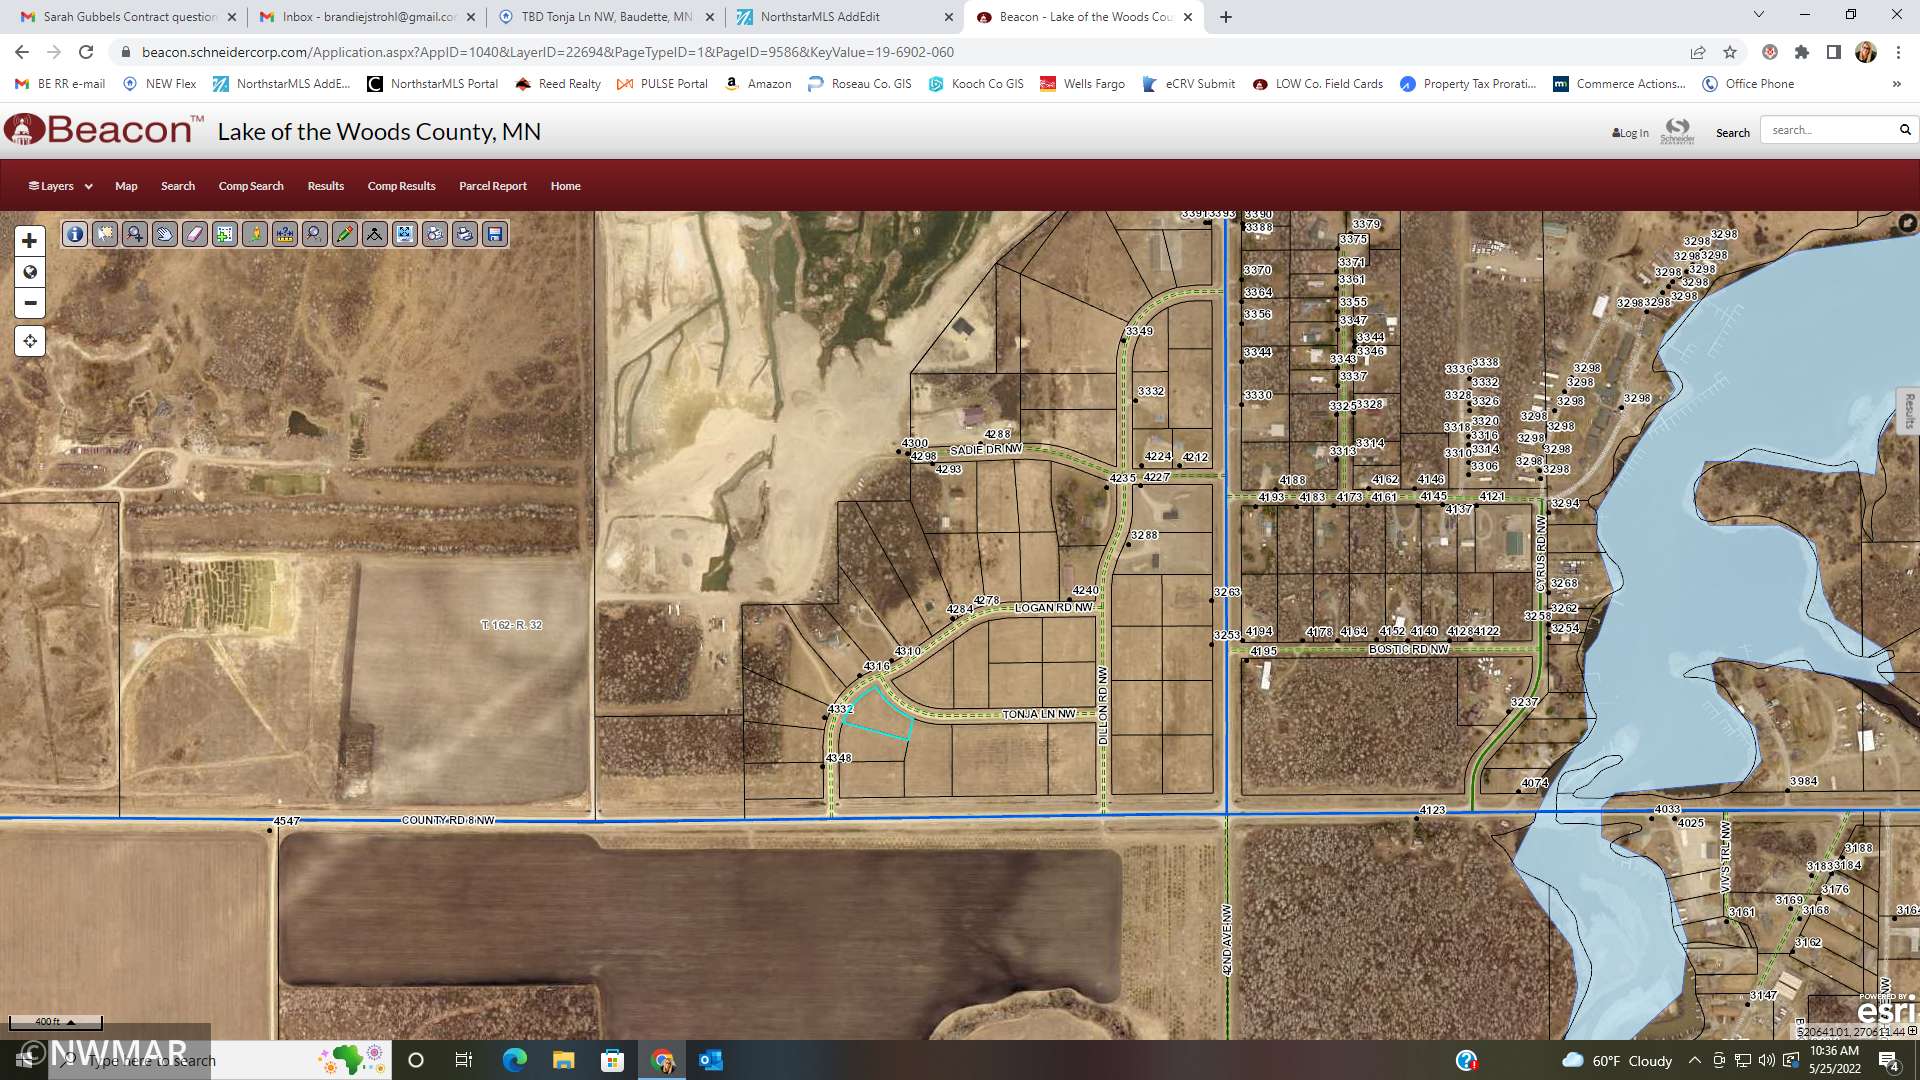The height and width of the screenshot is (1080, 1920).
Task: Go to the Search menu tab
Action: pyautogui.click(x=178, y=186)
